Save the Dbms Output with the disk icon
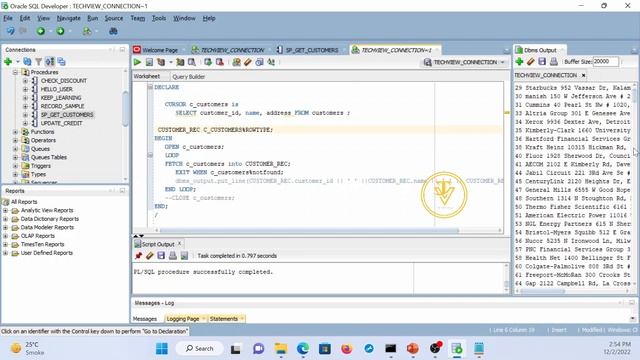The width and height of the screenshot is (640, 360). click(542, 62)
